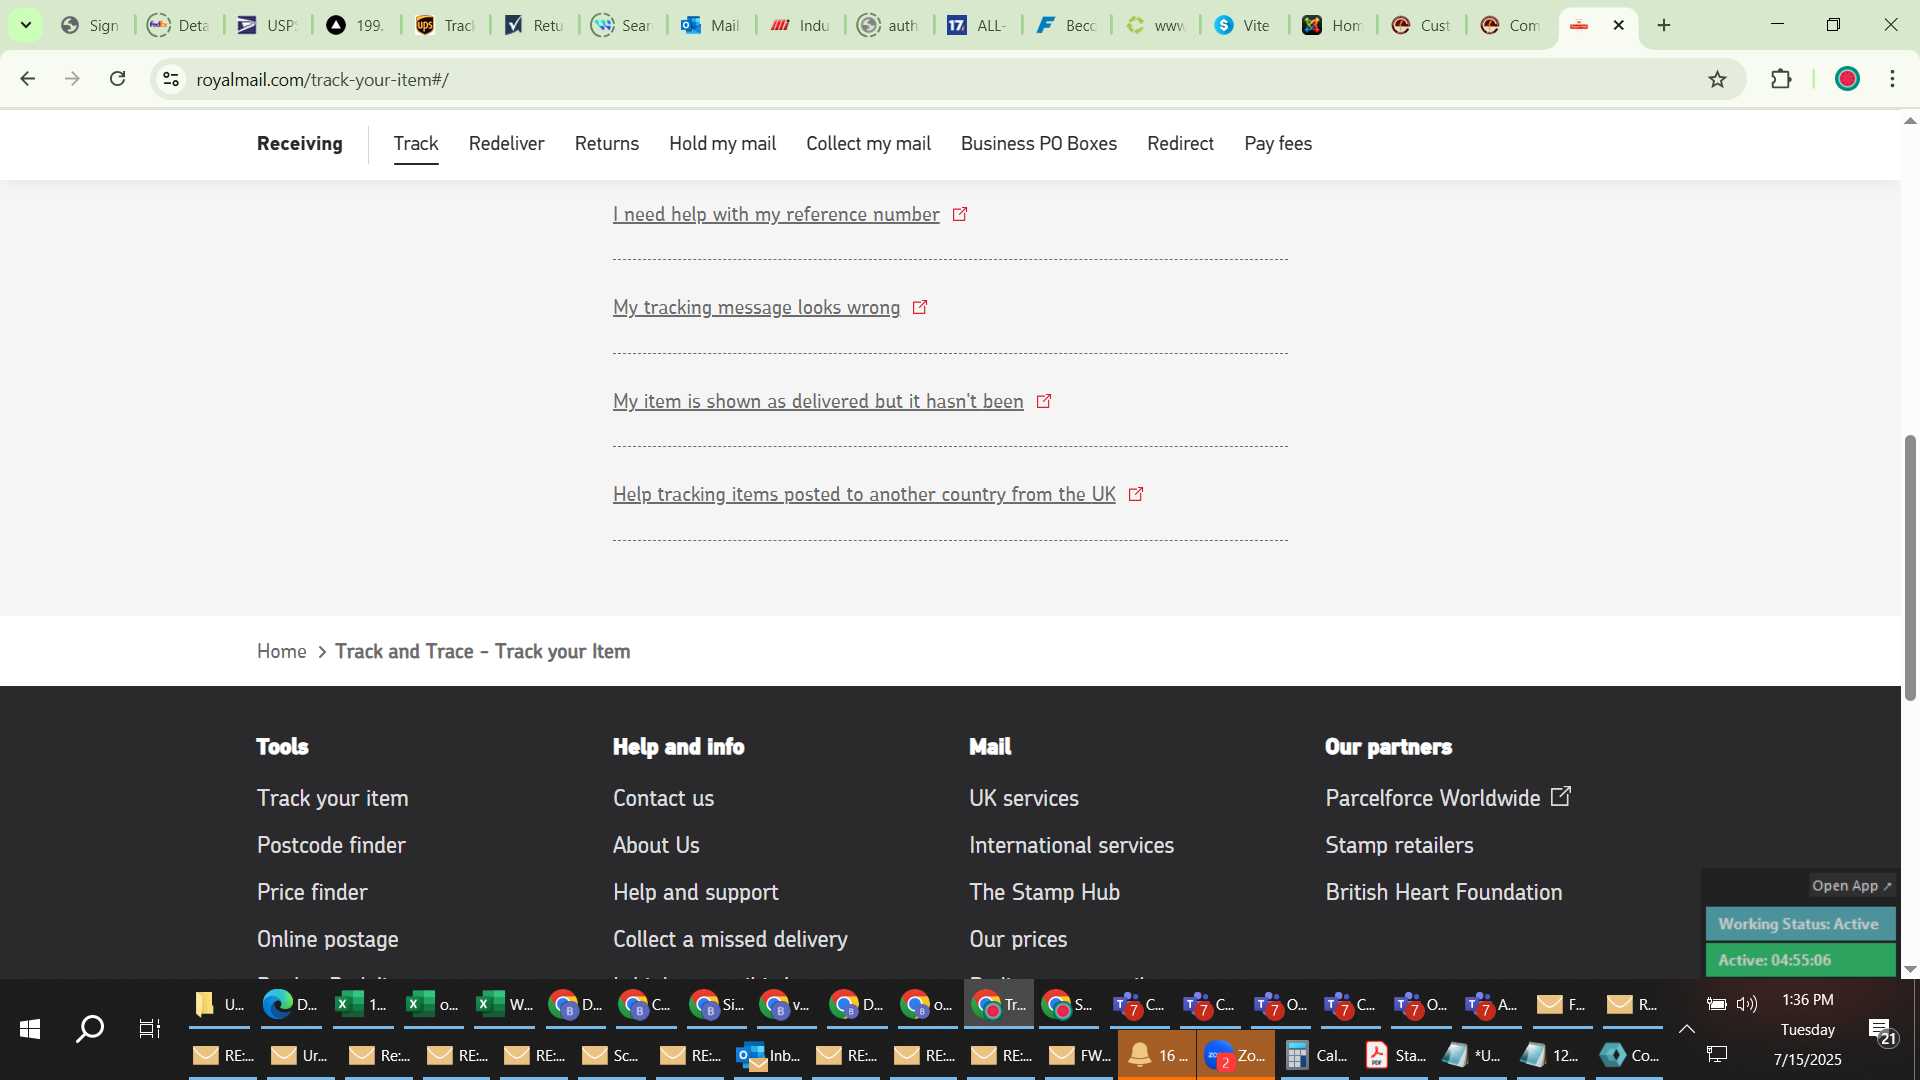
Task: Open Windows taskbar search
Action: (x=90, y=1028)
